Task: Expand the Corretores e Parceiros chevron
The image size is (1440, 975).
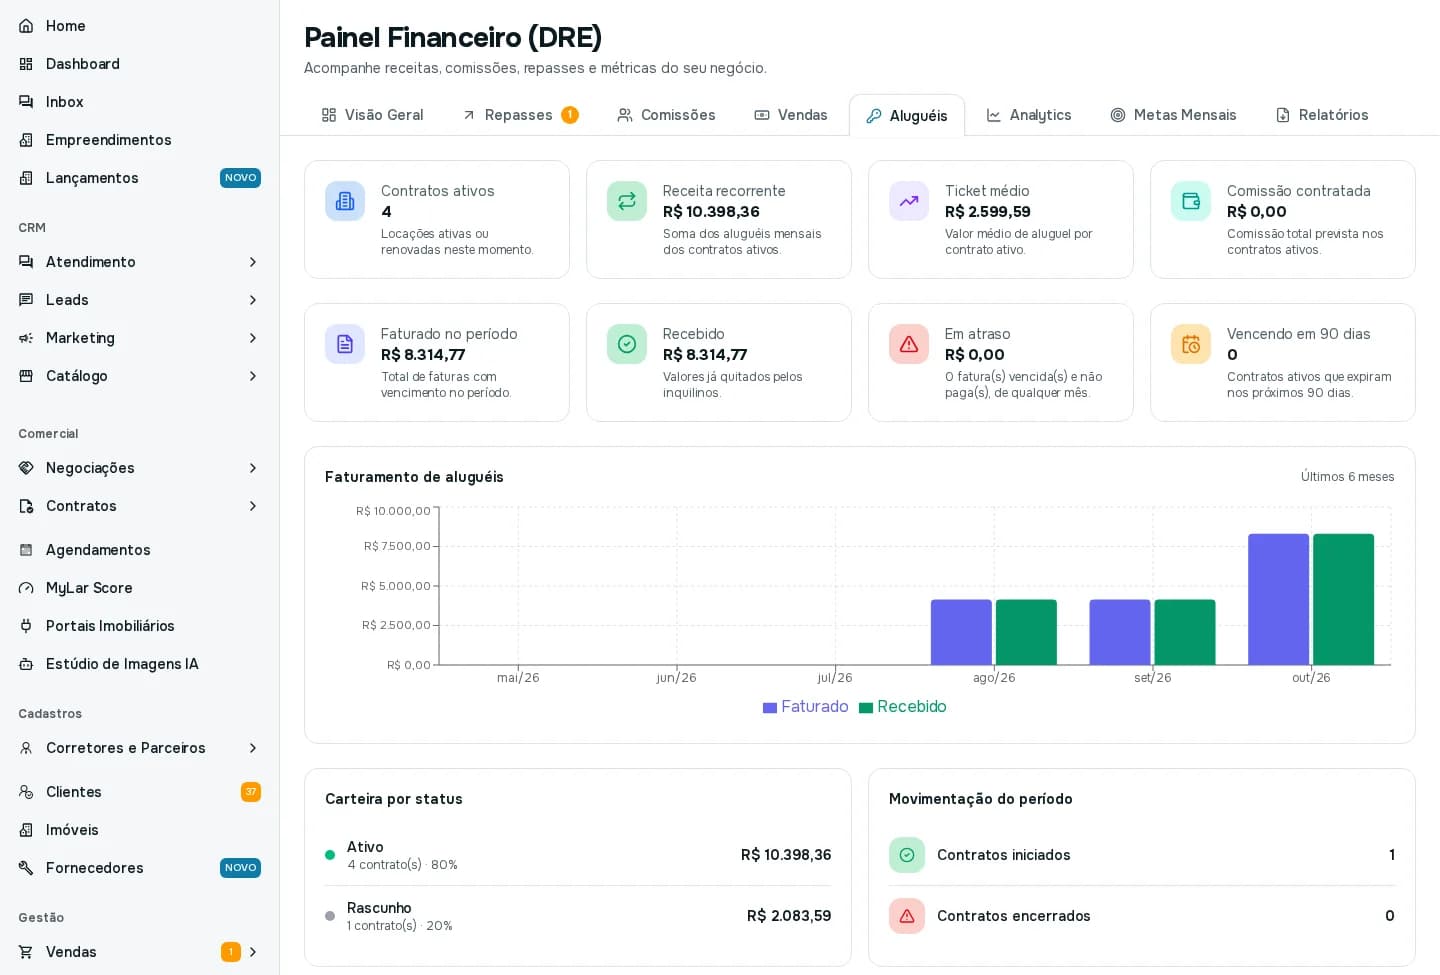Action: [x=253, y=748]
